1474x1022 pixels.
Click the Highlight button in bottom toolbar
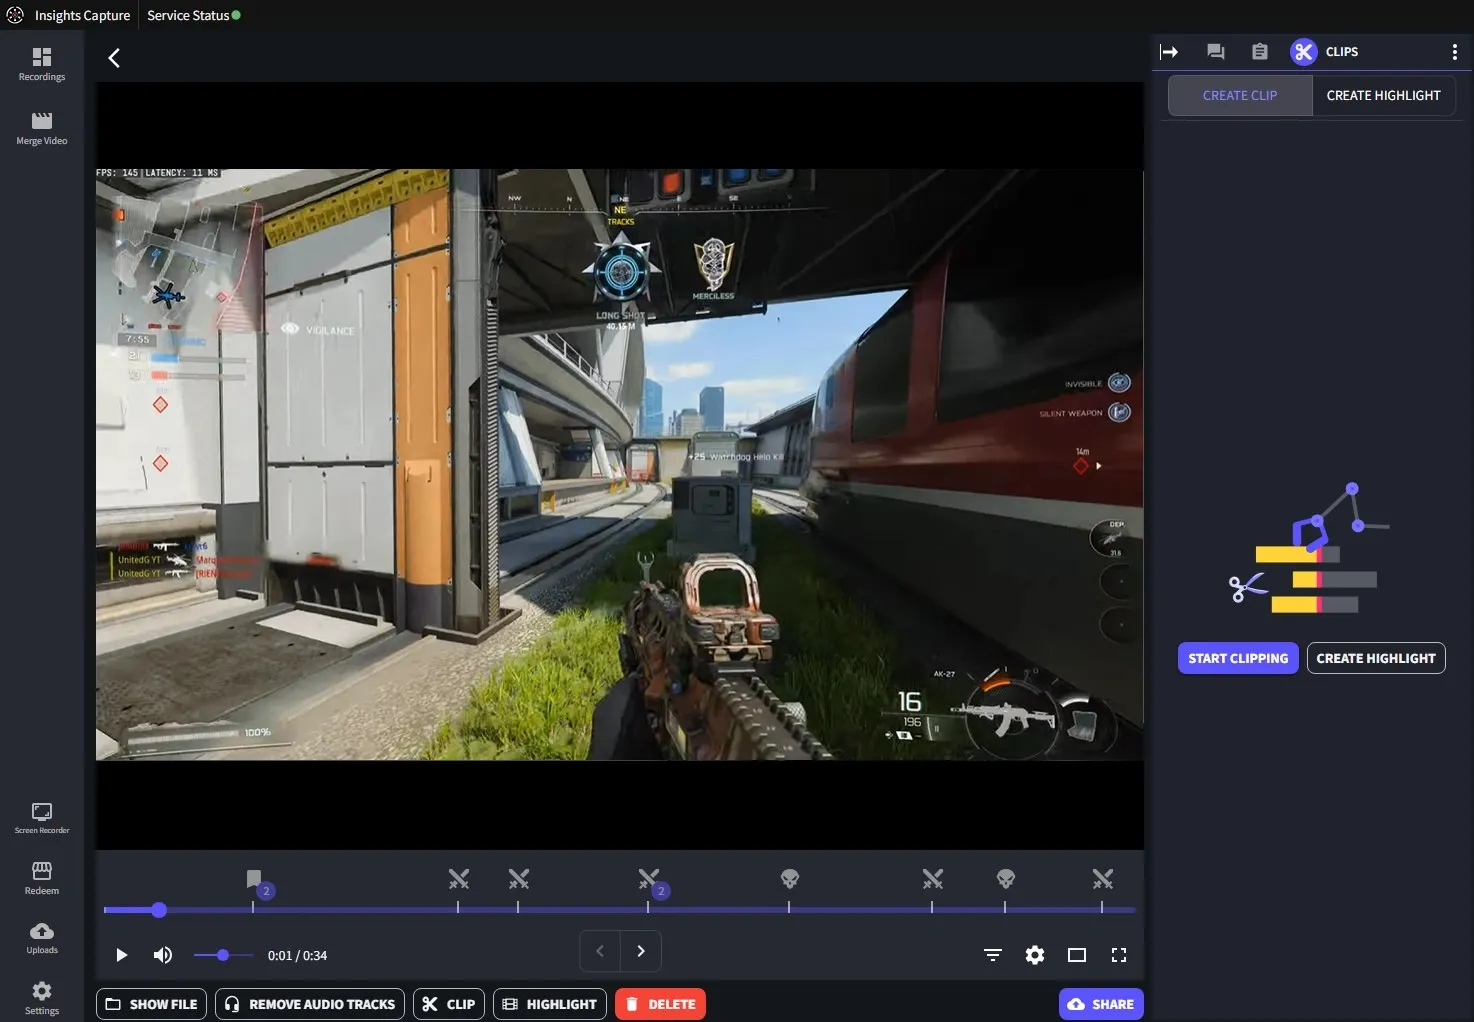(550, 1004)
